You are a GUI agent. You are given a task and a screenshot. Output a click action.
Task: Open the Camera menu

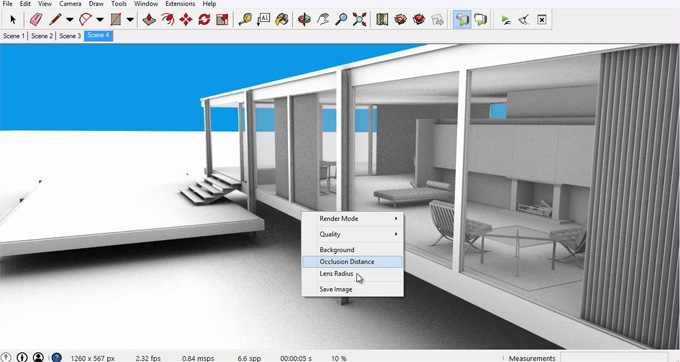pos(70,3)
